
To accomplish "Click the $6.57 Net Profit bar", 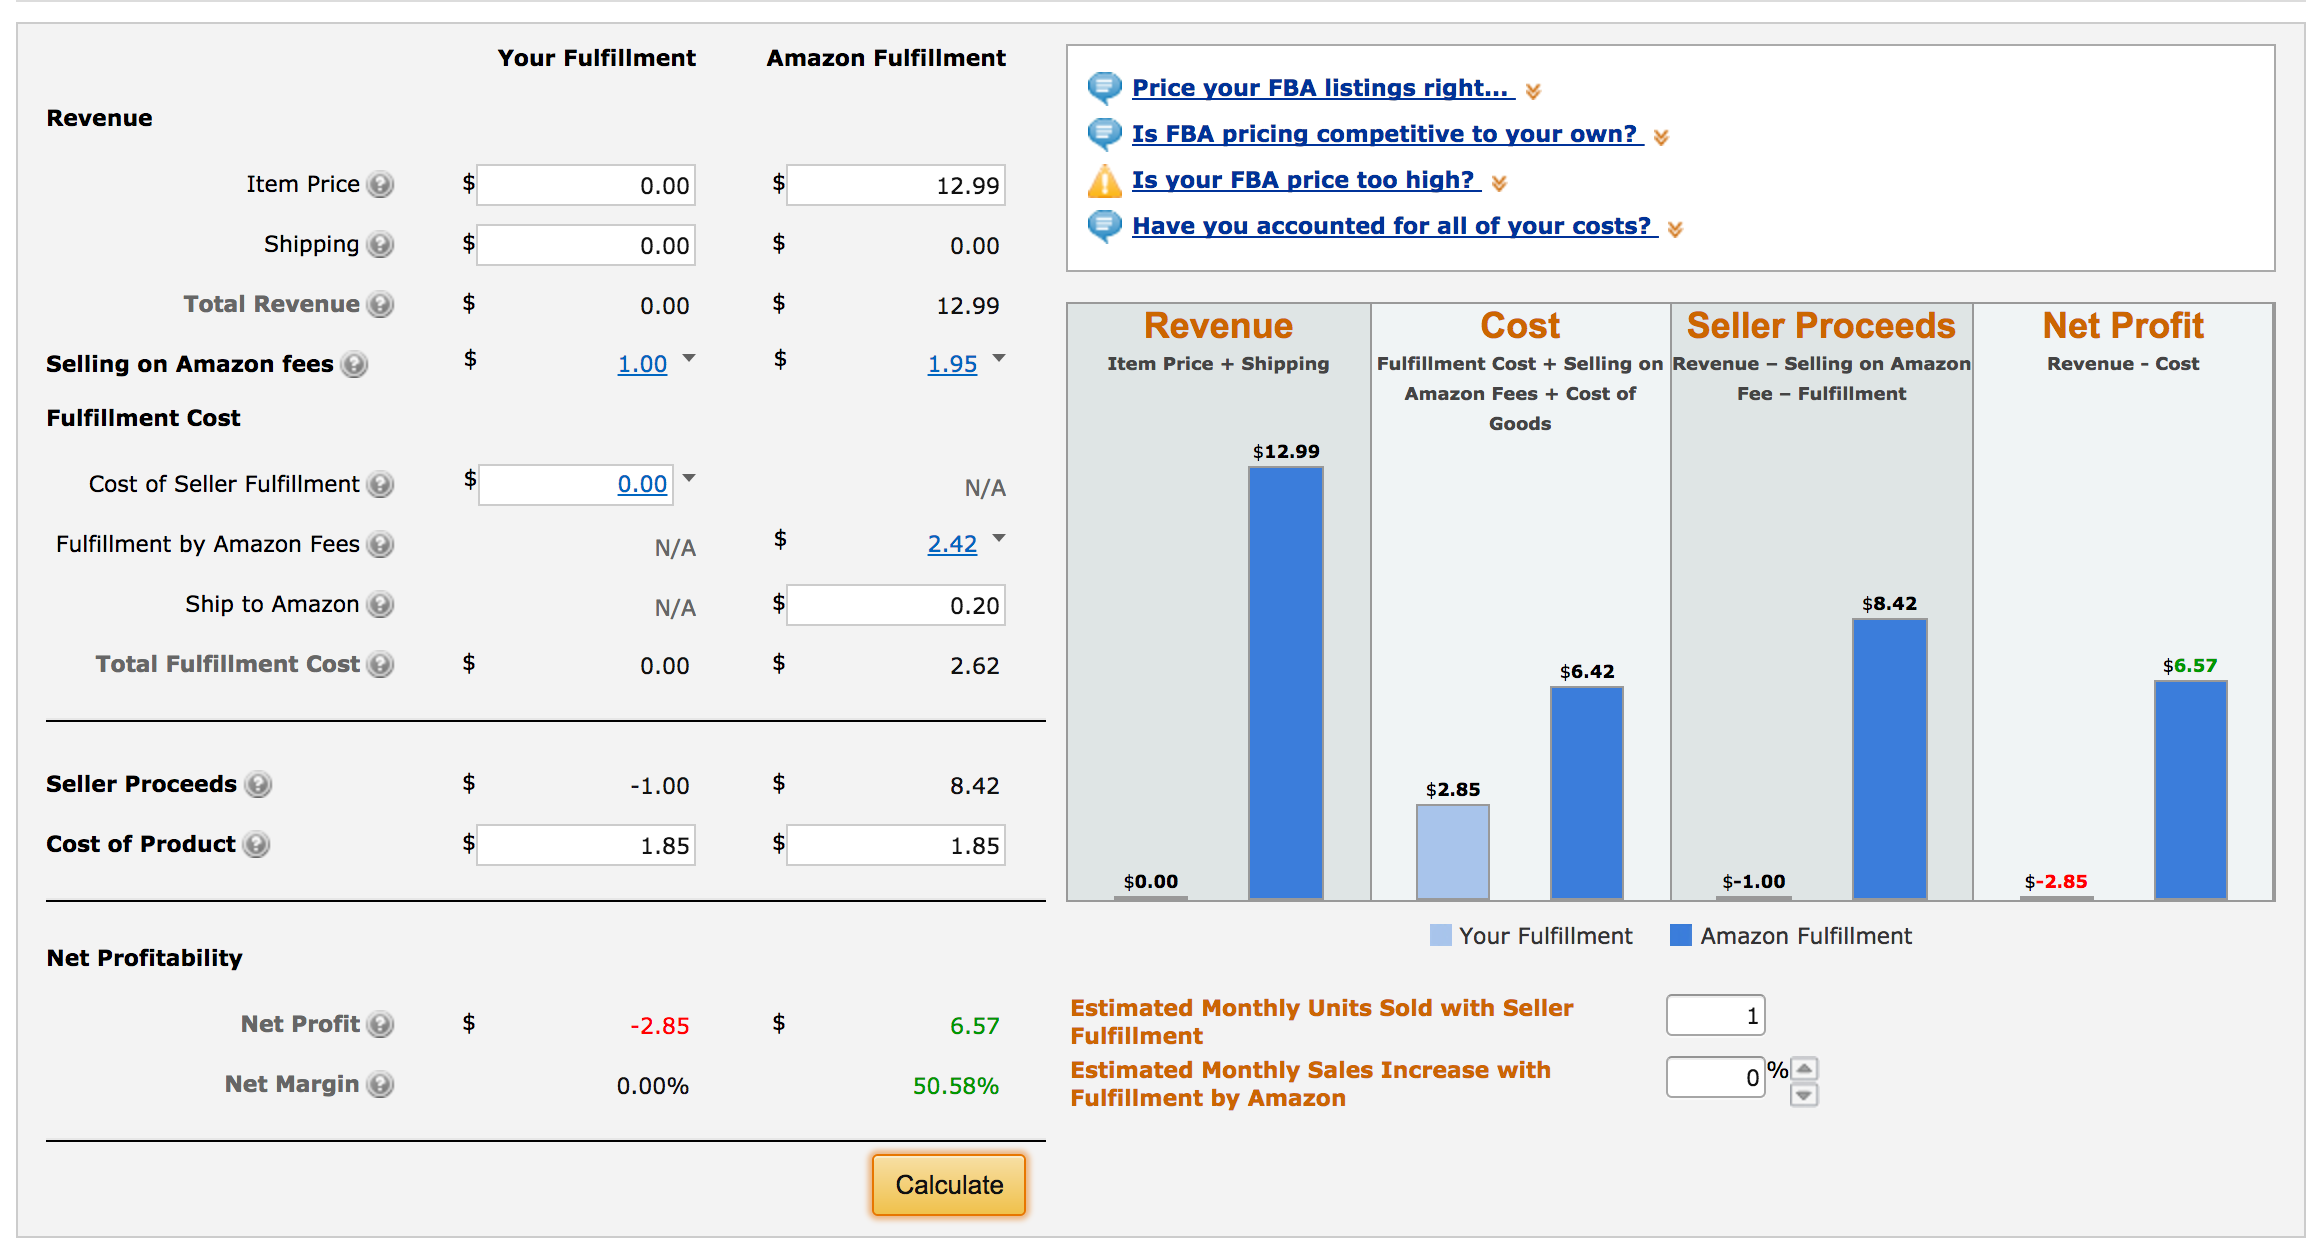I will (2191, 790).
